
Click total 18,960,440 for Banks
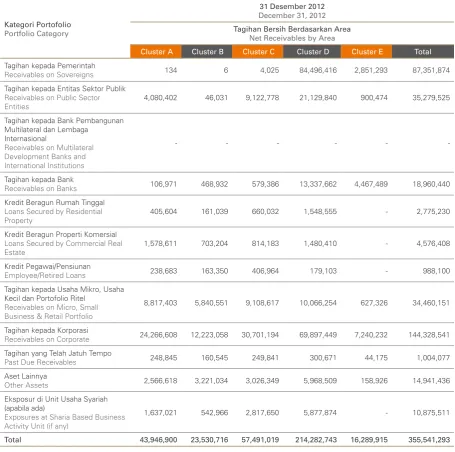pyautogui.click(x=431, y=184)
